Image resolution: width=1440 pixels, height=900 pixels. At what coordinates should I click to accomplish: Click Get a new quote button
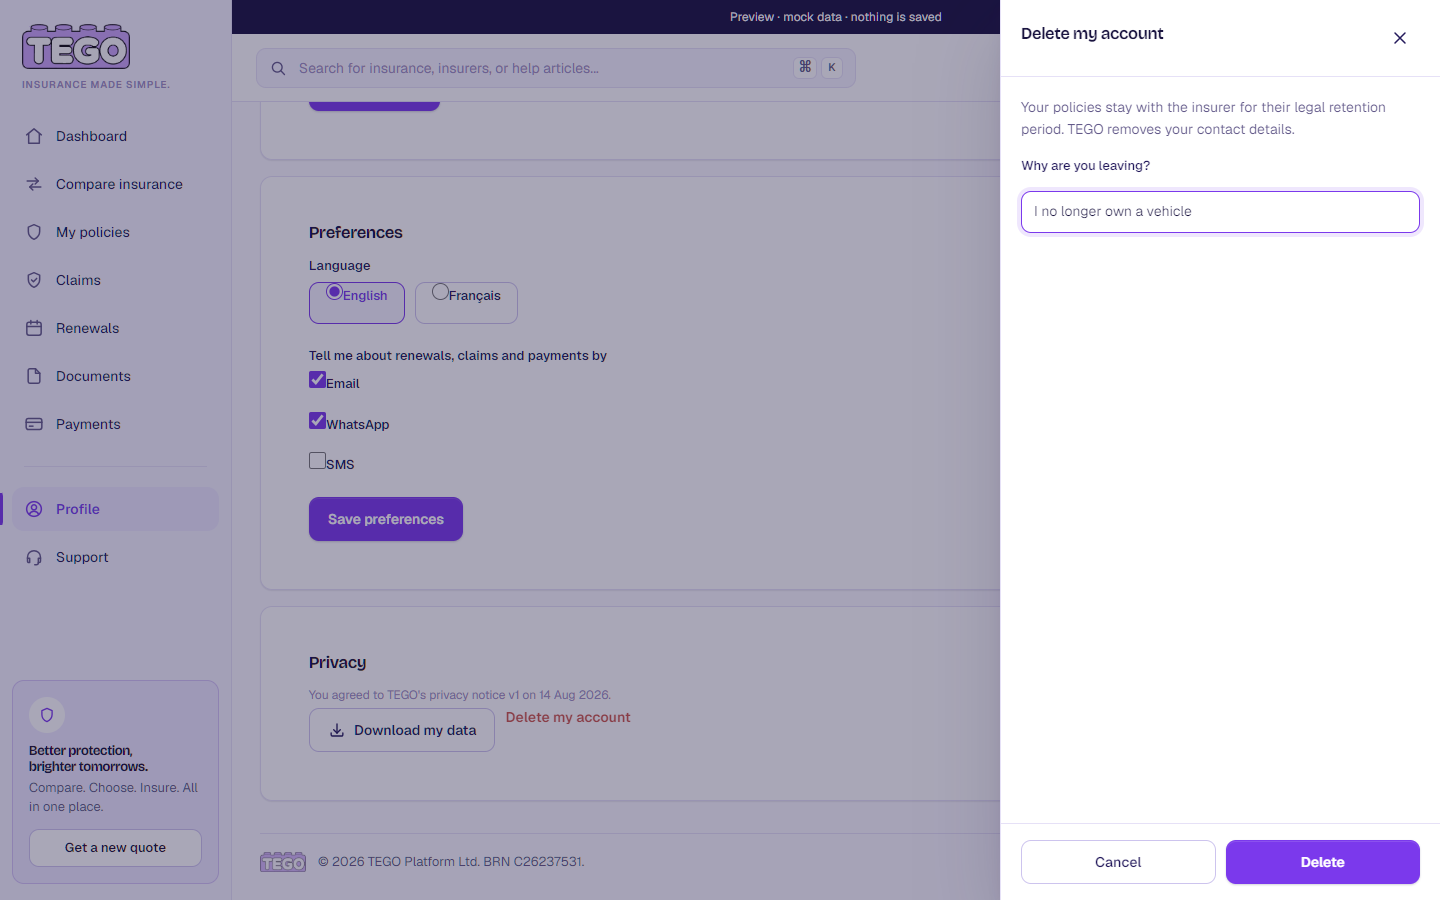(x=115, y=848)
